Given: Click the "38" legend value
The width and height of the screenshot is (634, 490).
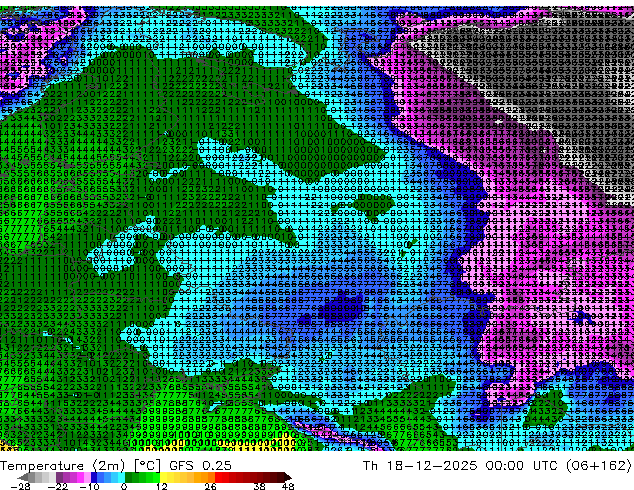Looking at the screenshot, I should coord(260,486).
